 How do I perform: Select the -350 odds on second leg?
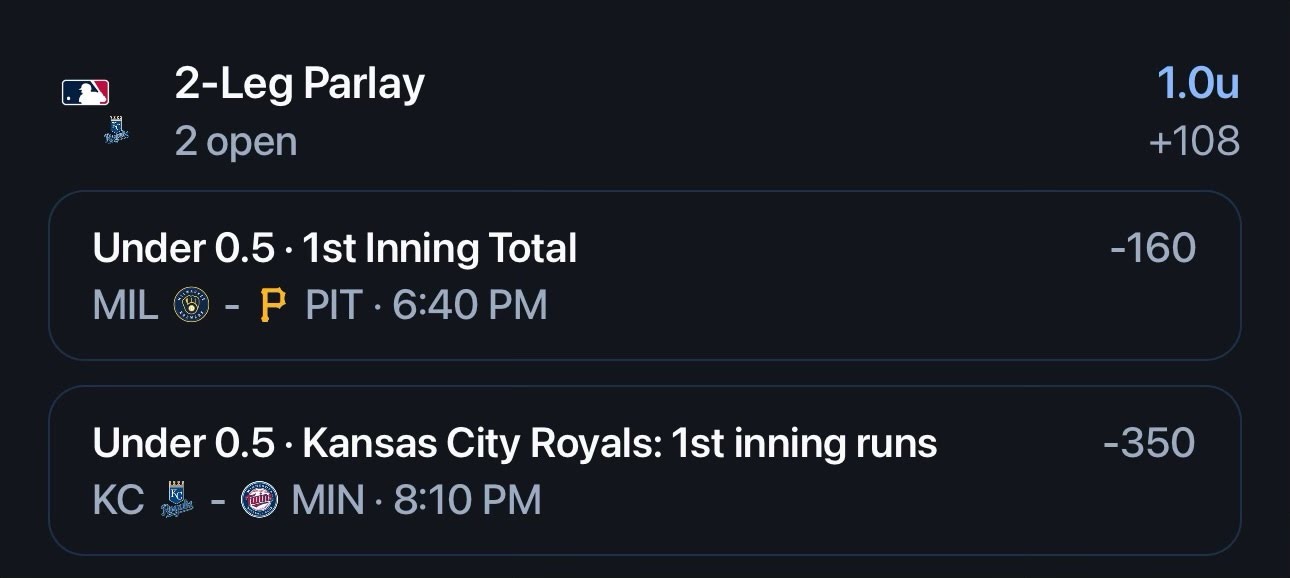pos(1149,442)
